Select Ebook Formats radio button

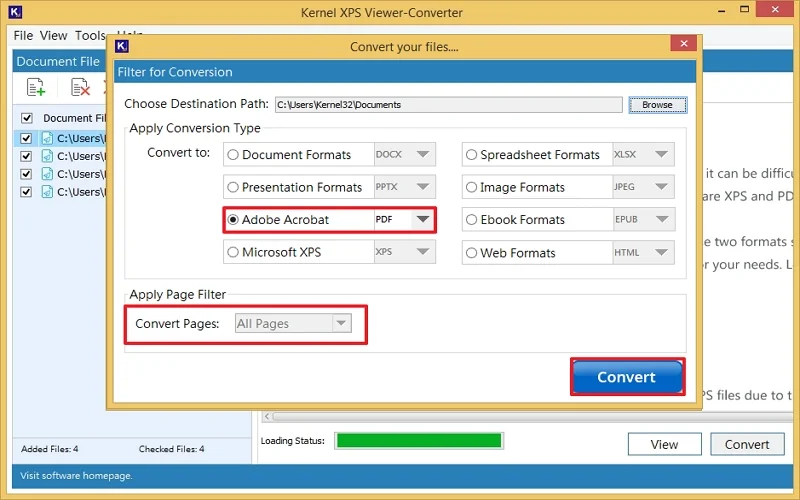point(471,220)
